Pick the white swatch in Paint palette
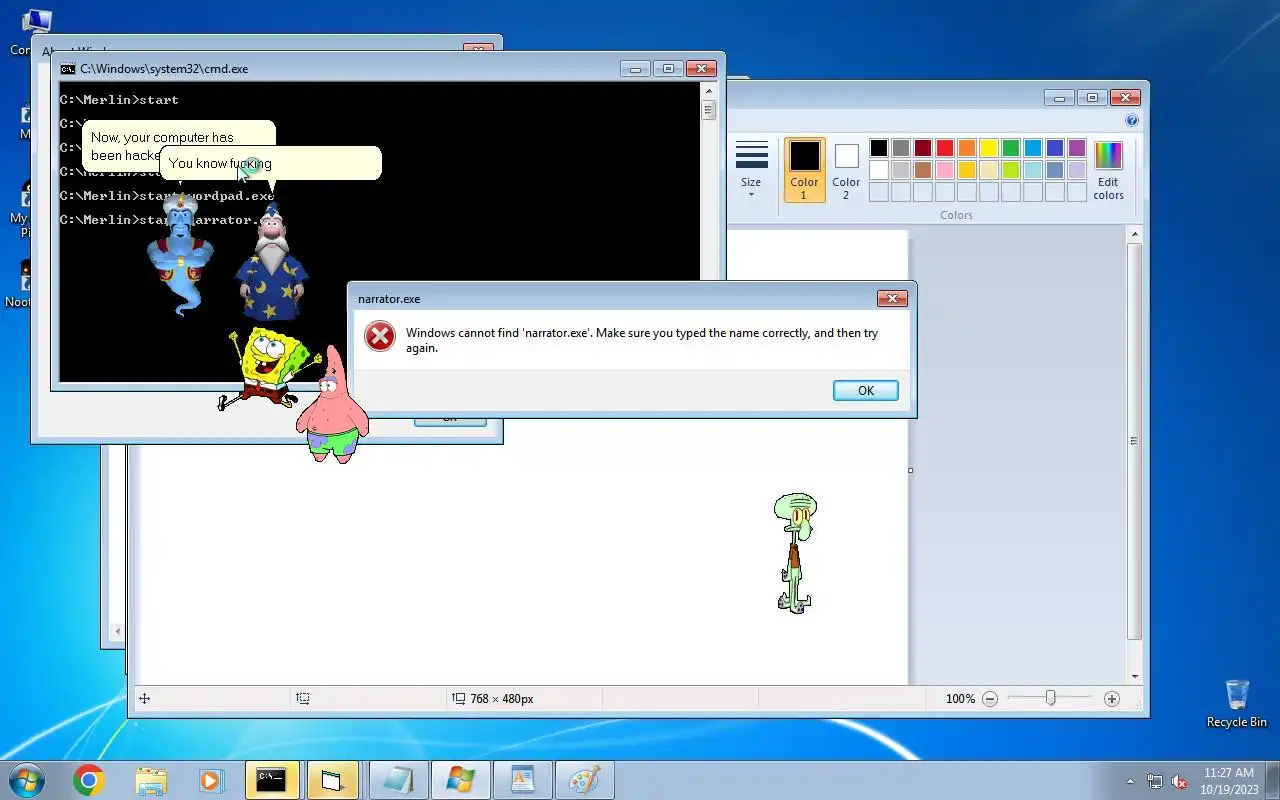This screenshot has height=800, width=1280. (879, 170)
